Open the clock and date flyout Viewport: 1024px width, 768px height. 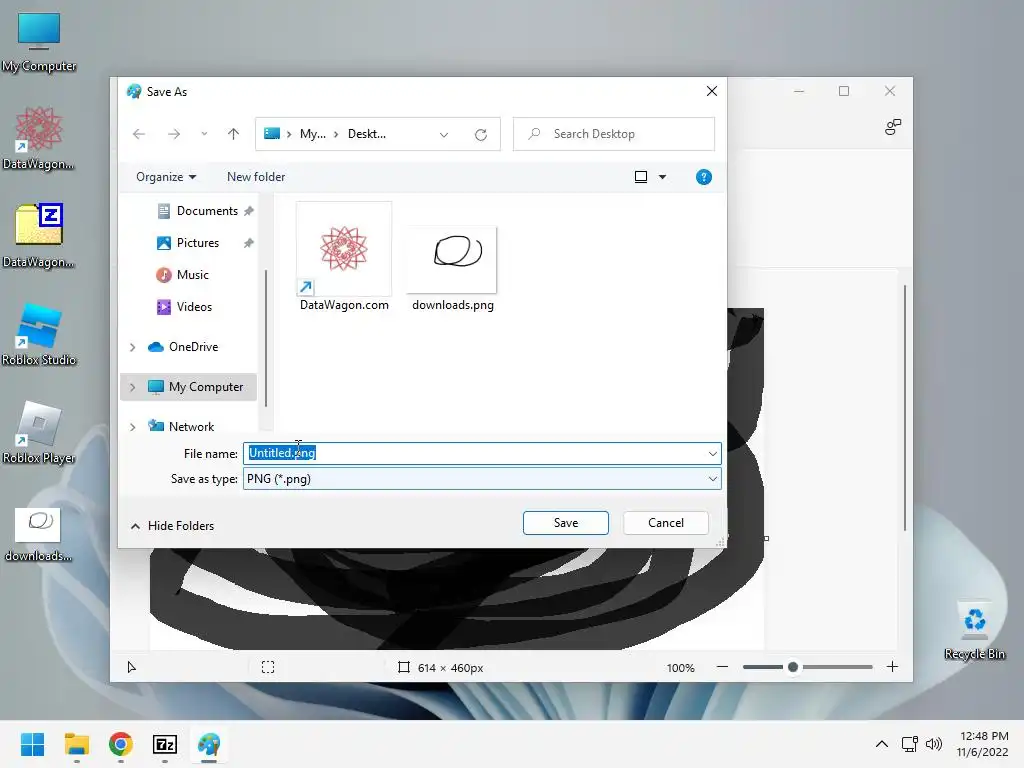click(x=983, y=744)
